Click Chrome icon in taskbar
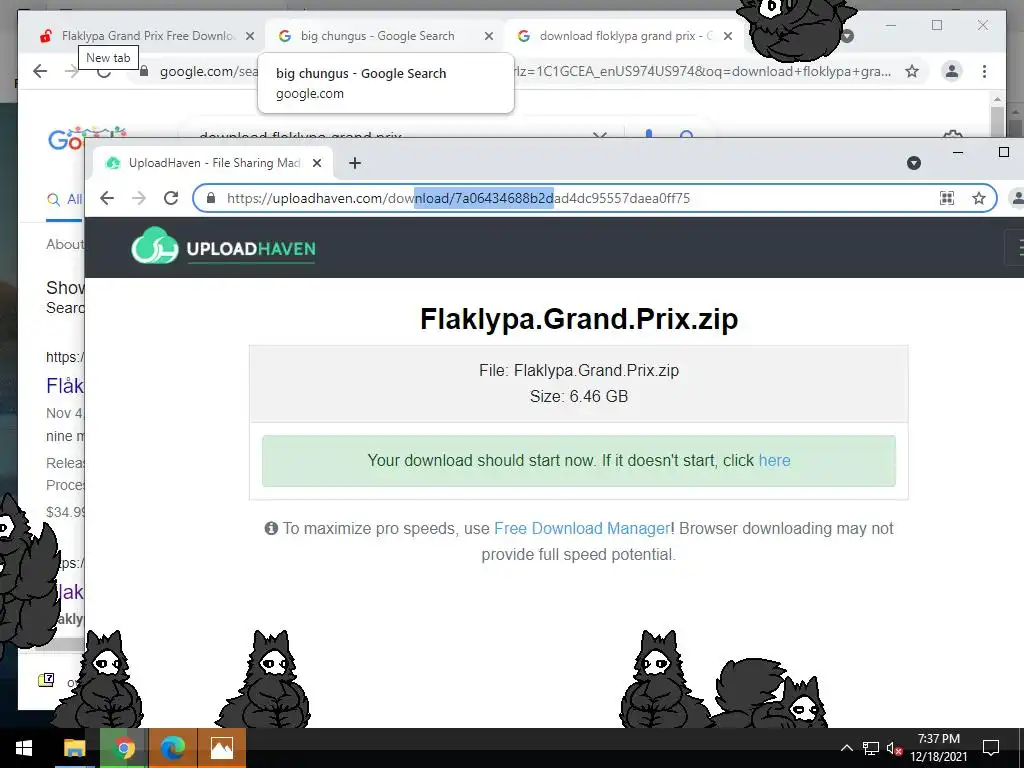 [124, 748]
